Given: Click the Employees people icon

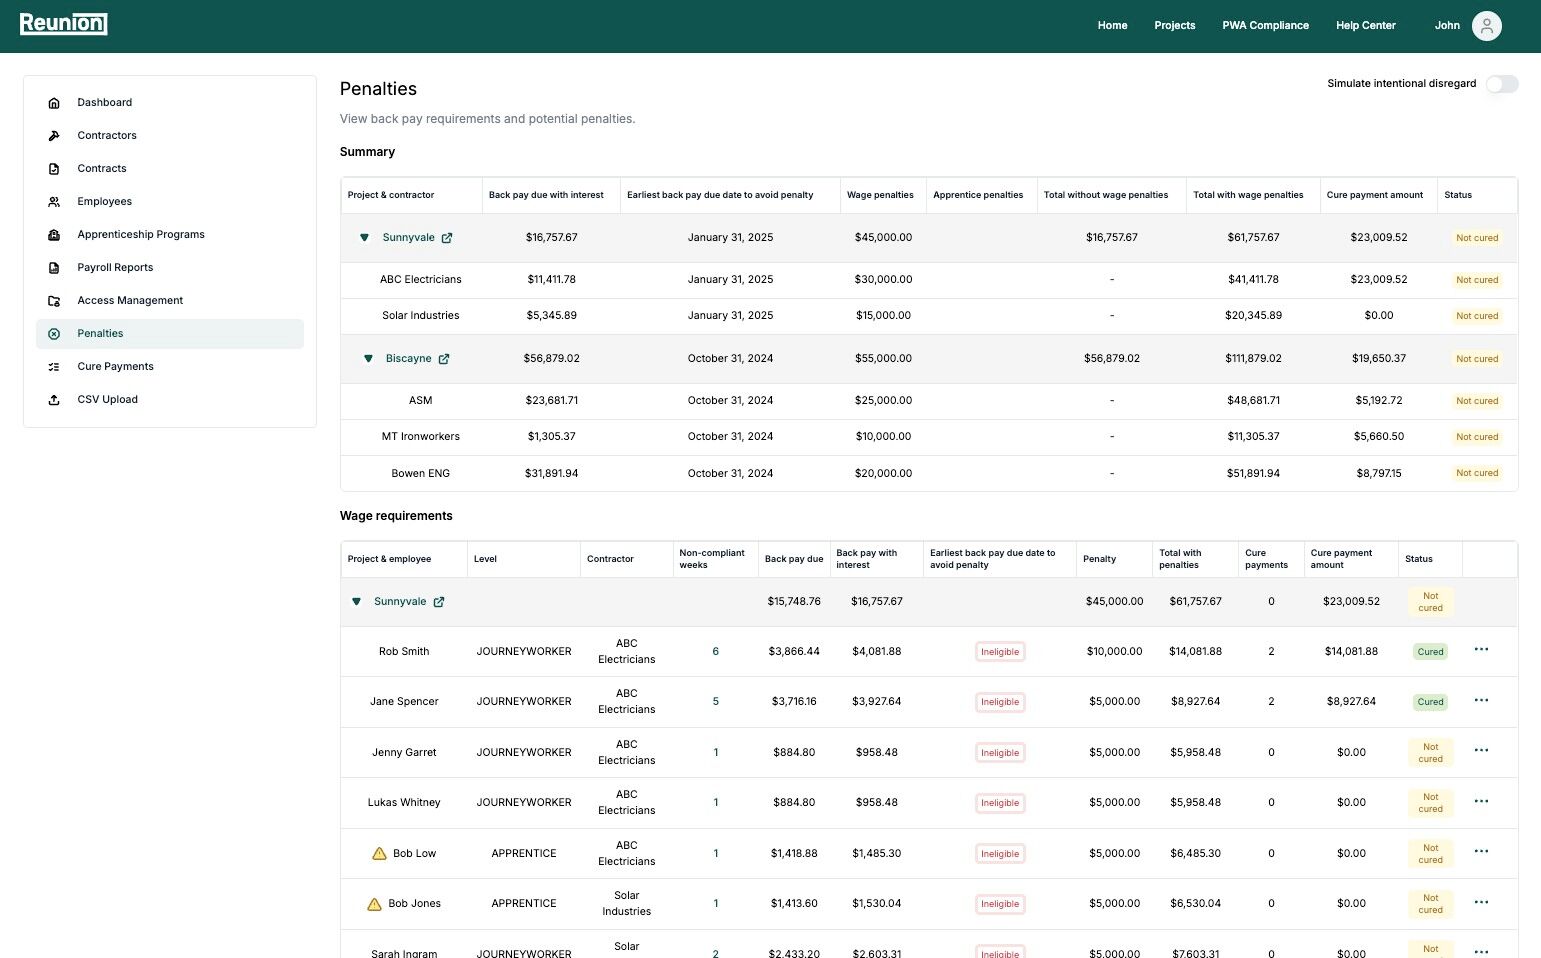Looking at the screenshot, I should tap(54, 202).
